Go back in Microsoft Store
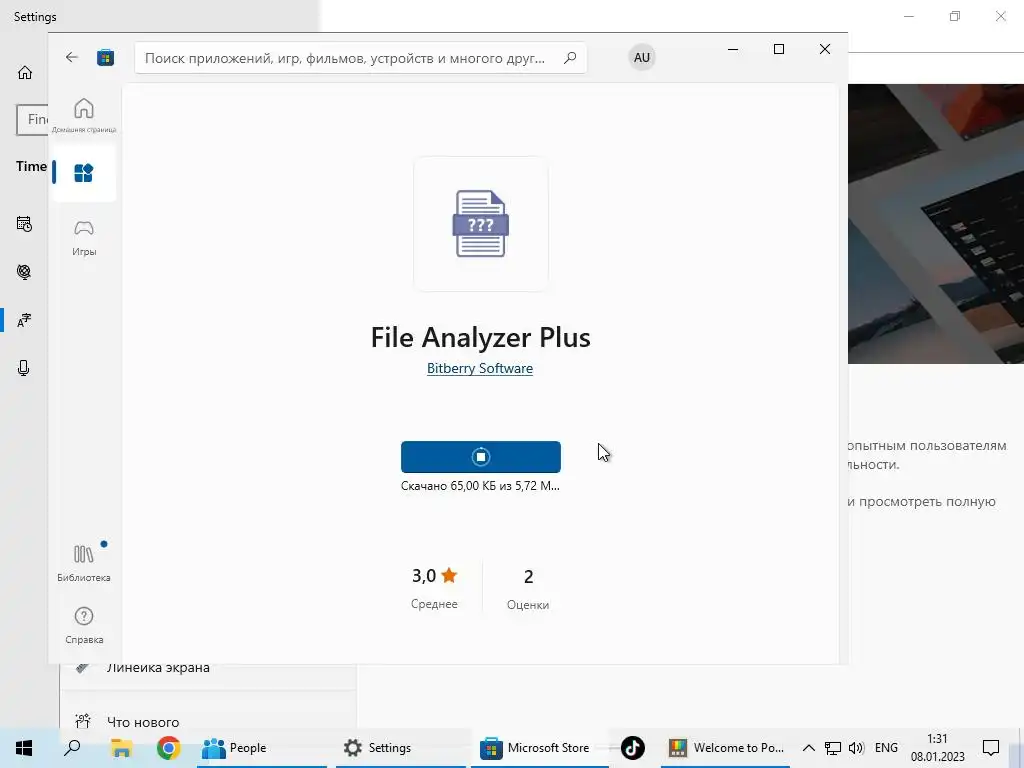Viewport: 1024px width, 768px height. click(72, 57)
